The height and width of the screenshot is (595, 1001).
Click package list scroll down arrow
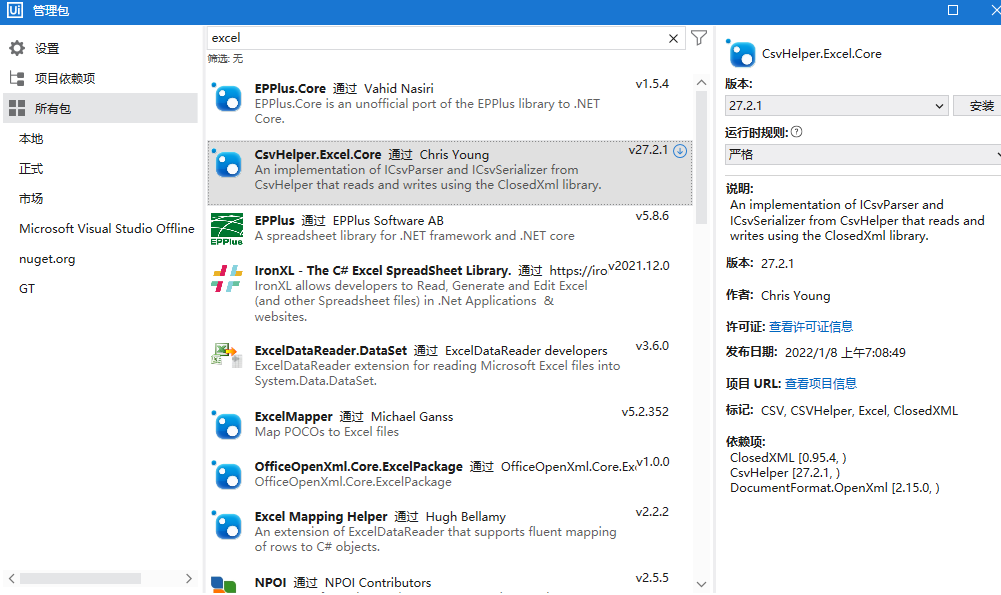(x=701, y=584)
